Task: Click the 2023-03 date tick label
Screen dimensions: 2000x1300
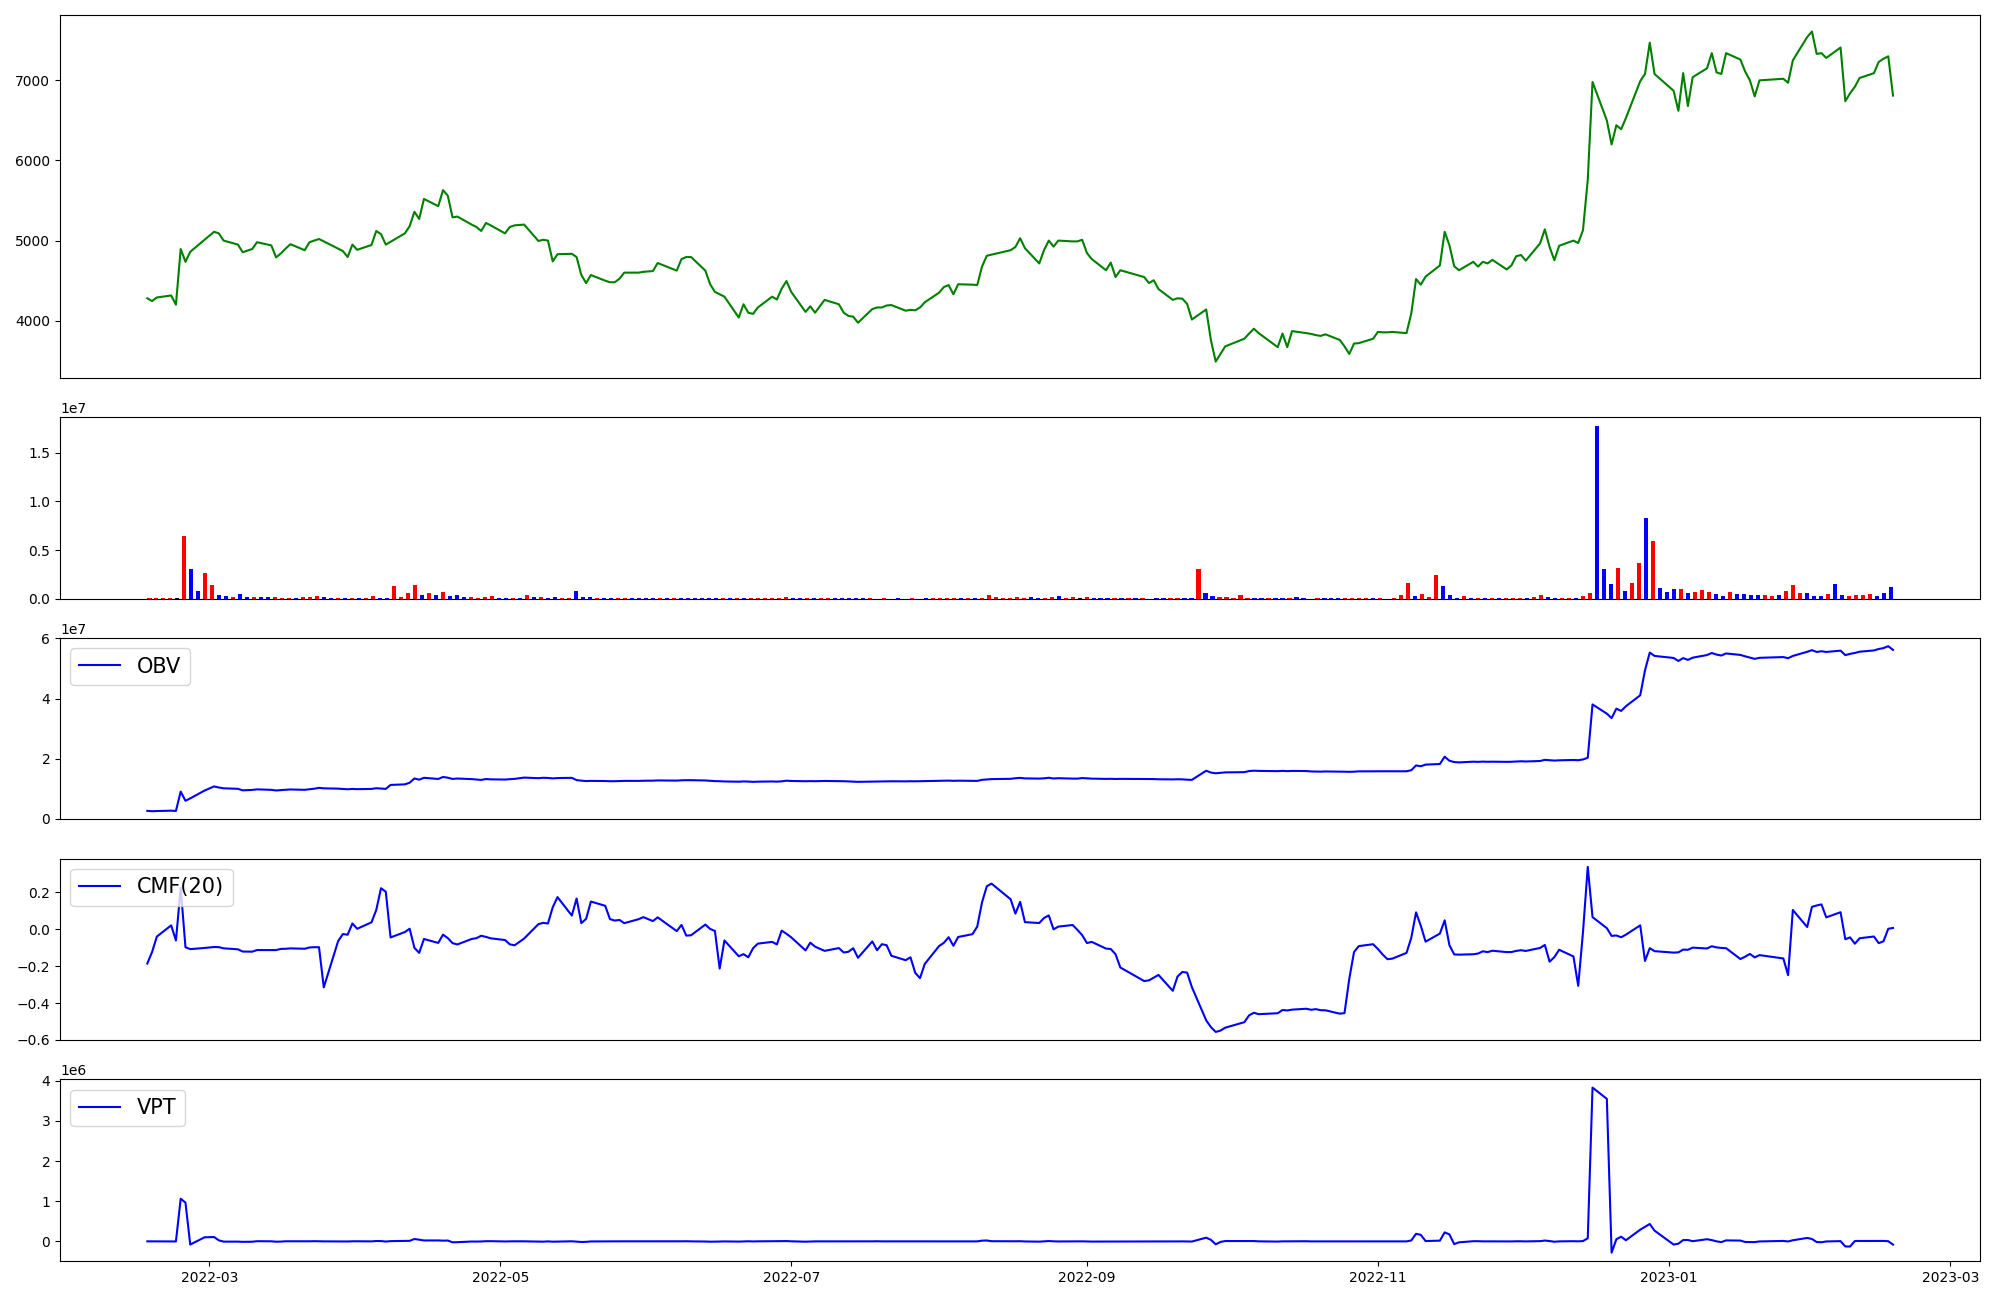Action: click(x=1950, y=1277)
